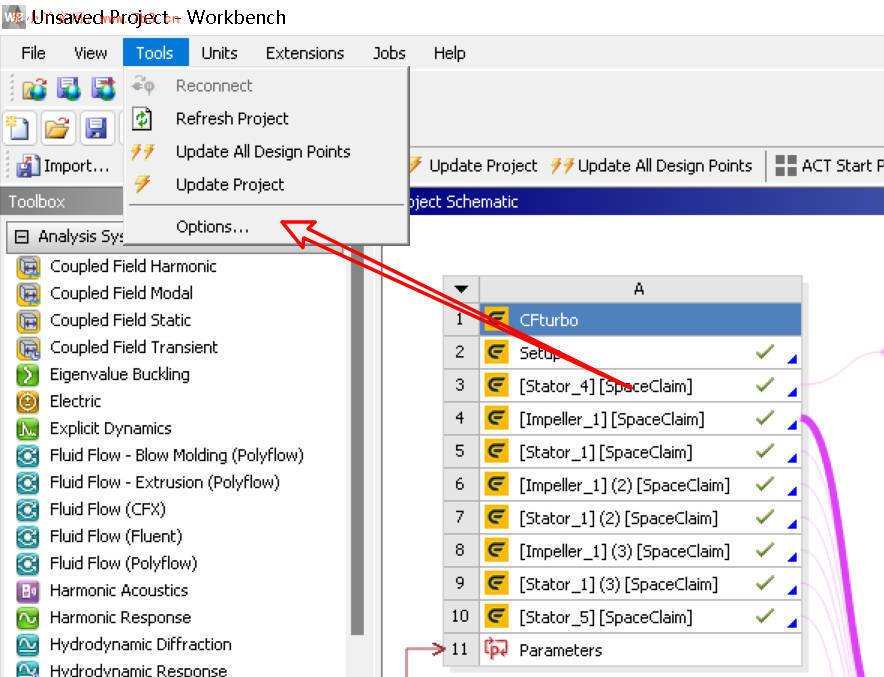Collapse the Analysis Systems group
The height and width of the screenshot is (677, 884).
pos(22,237)
